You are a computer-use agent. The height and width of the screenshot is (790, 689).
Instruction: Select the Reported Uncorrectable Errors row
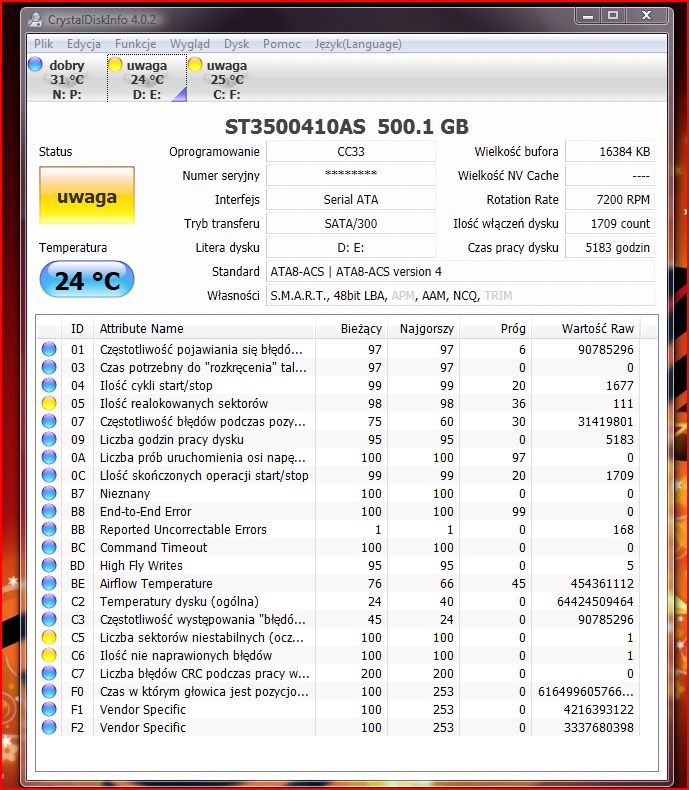(338, 529)
